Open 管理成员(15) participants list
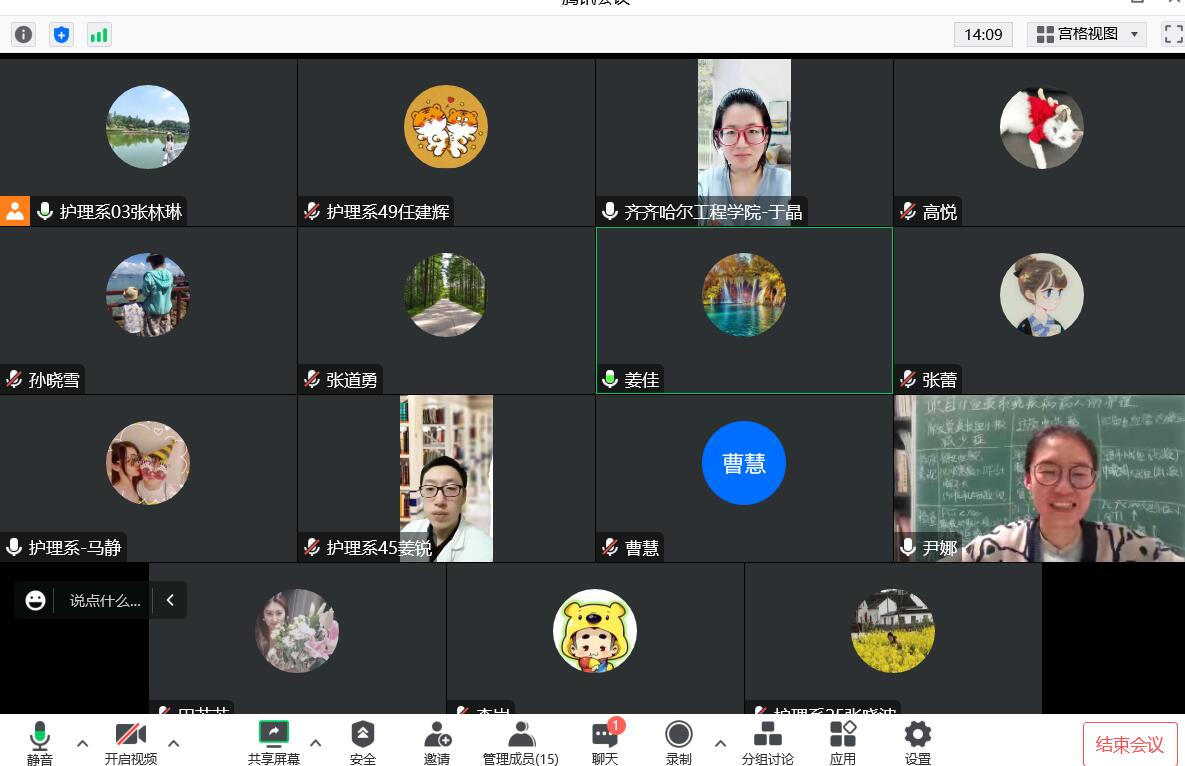This screenshot has height=766, width=1185. (520, 742)
